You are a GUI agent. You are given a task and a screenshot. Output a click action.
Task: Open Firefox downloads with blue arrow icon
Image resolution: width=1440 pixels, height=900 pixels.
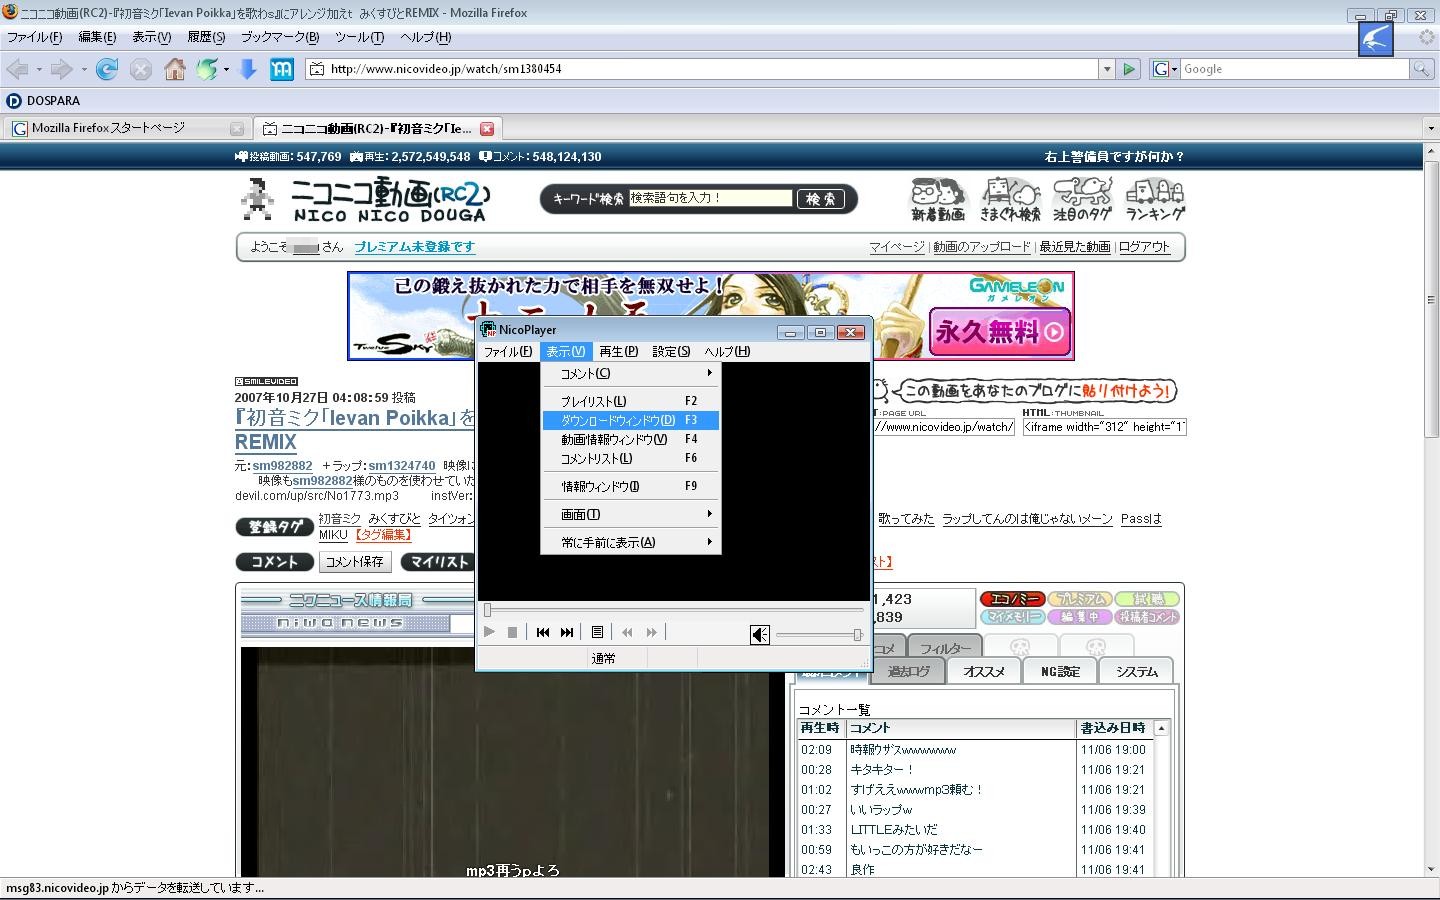pyautogui.click(x=248, y=69)
